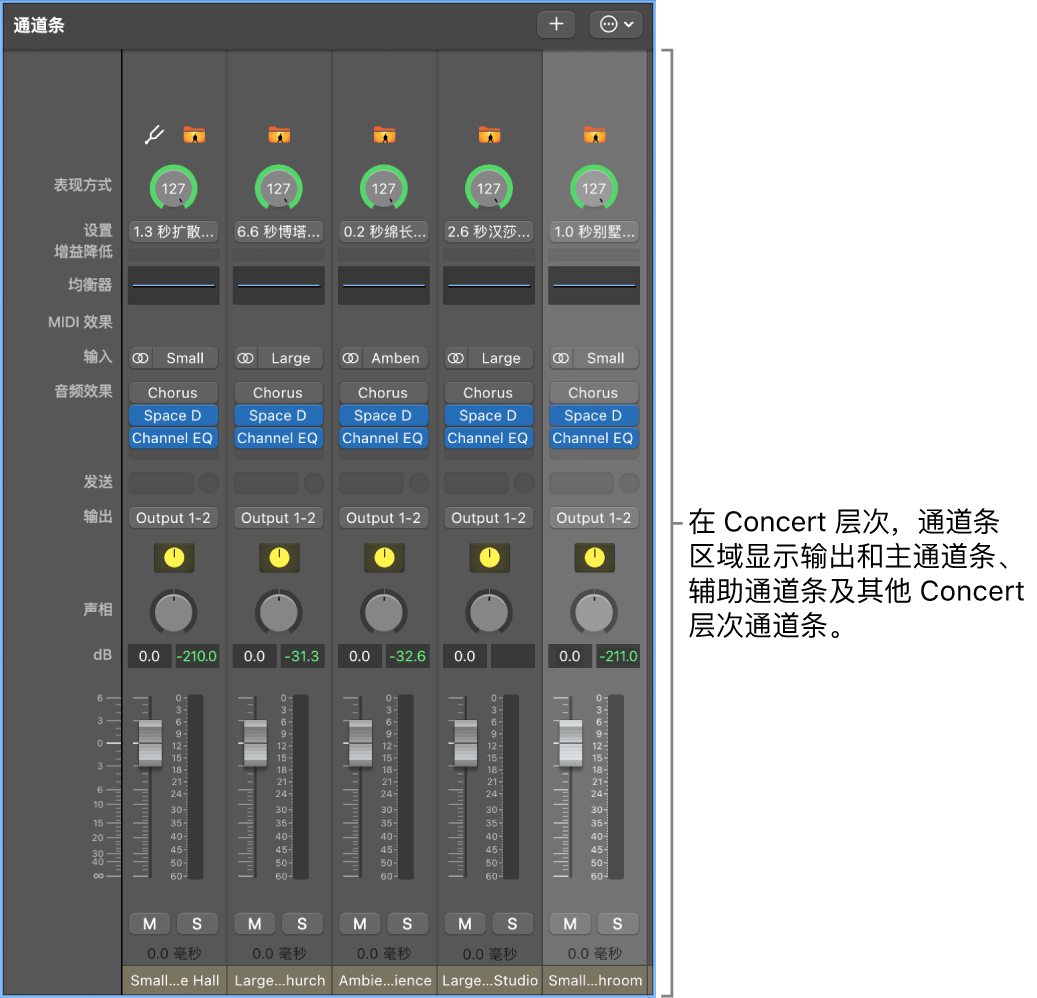Select the Small...e Hall channel strip name
1037x998 pixels.
tap(173, 980)
